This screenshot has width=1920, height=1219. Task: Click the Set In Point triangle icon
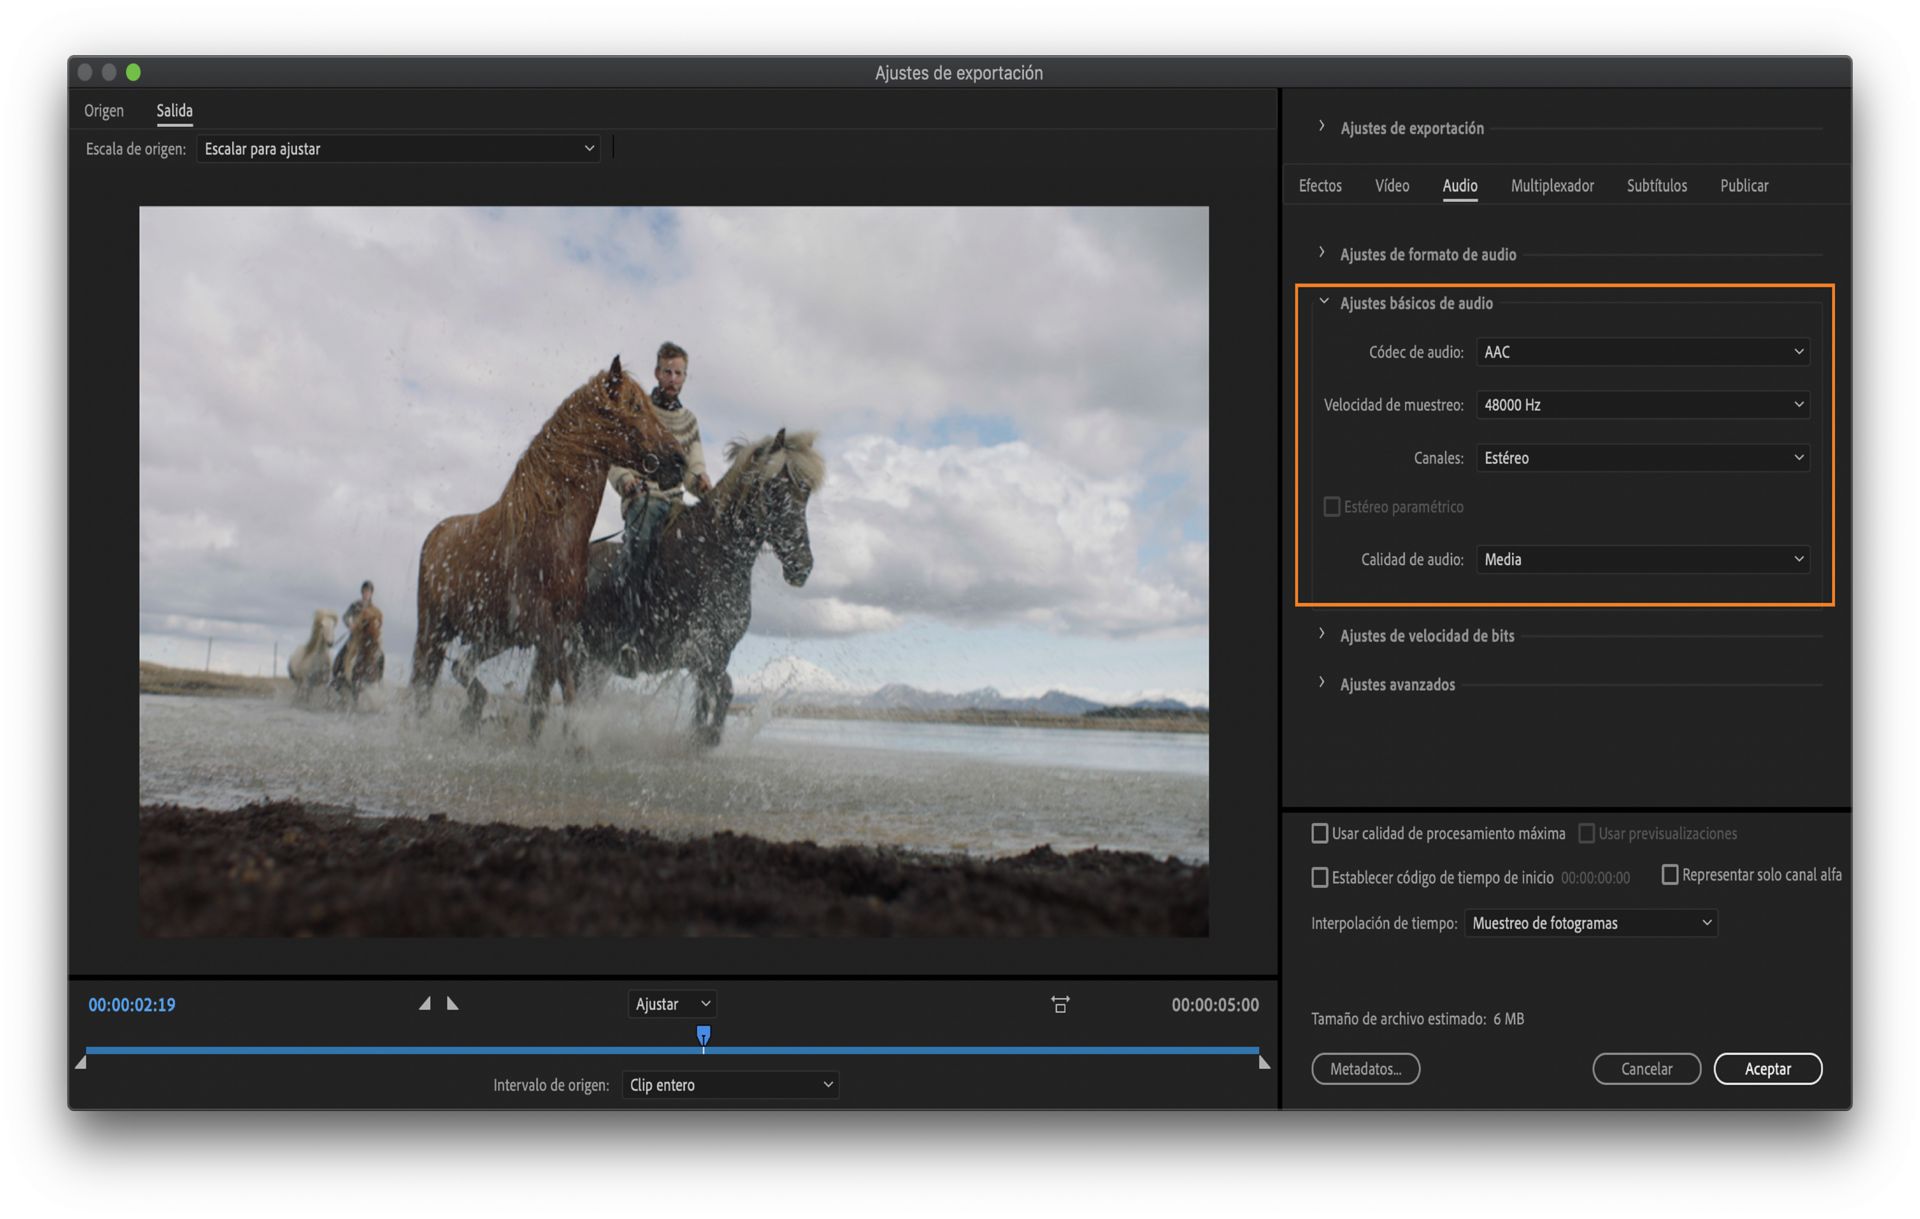[425, 1003]
